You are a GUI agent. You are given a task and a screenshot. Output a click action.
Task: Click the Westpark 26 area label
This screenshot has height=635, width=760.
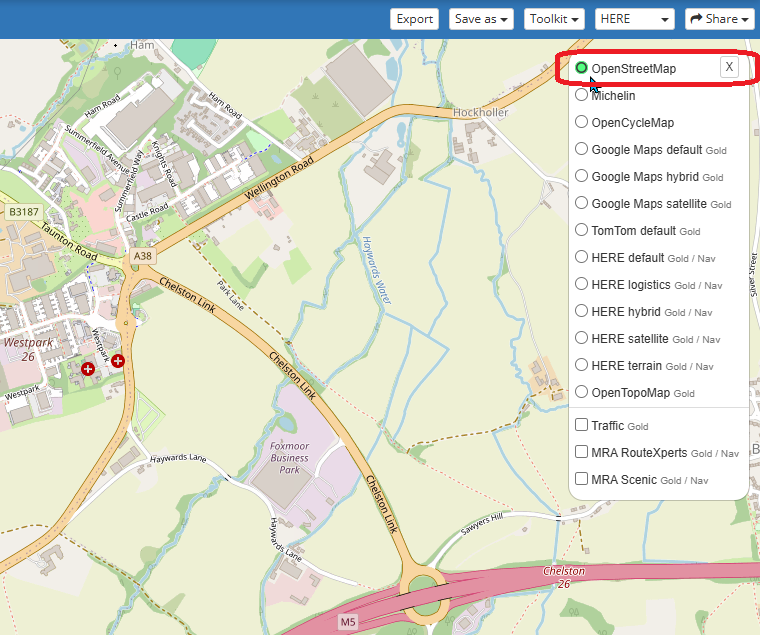28,349
